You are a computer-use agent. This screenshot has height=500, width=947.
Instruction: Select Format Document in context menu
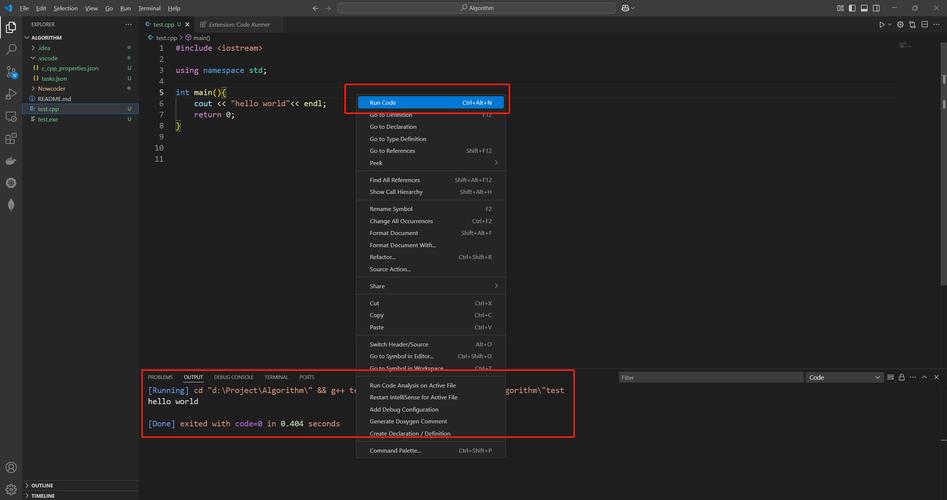pyautogui.click(x=431, y=233)
